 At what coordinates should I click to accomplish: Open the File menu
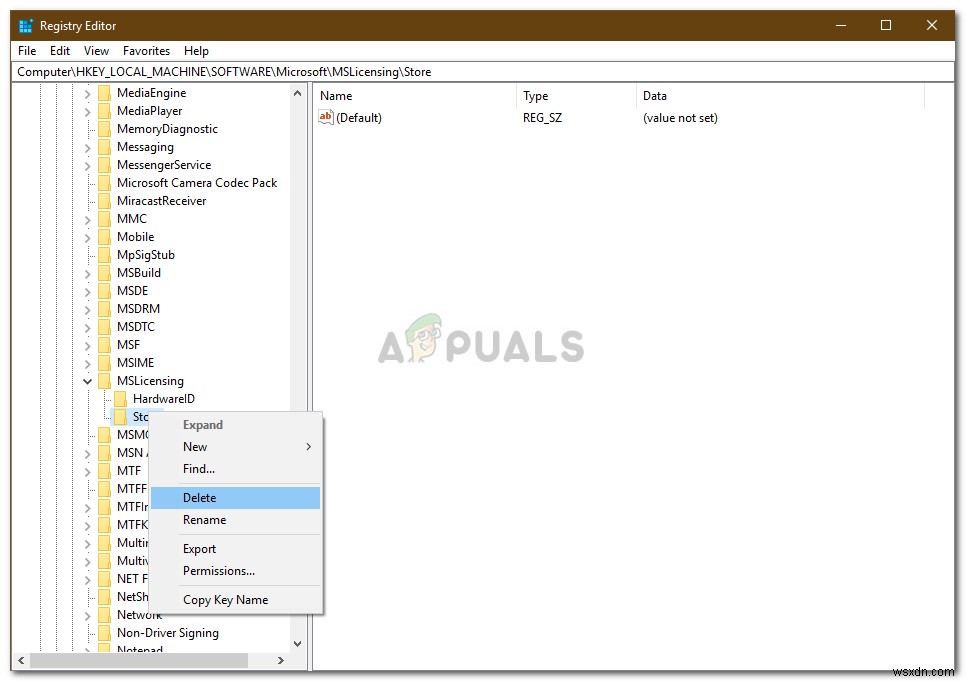pyautogui.click(x=27, y=51)
